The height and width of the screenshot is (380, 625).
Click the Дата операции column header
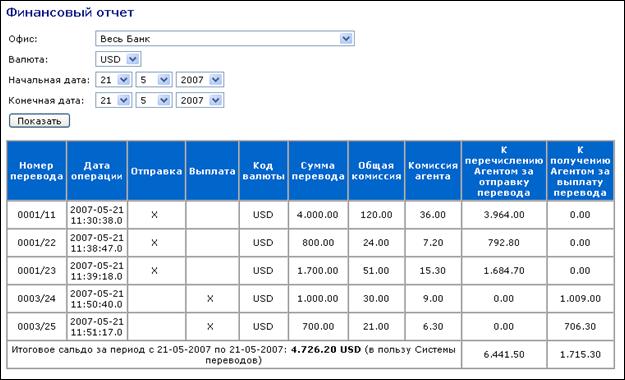(x=97, y=171)
